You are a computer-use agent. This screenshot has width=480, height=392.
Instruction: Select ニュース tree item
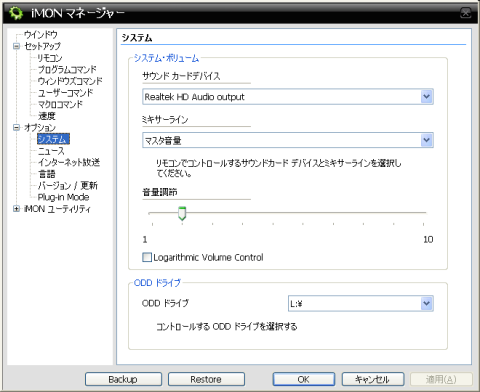coord(51,151)
